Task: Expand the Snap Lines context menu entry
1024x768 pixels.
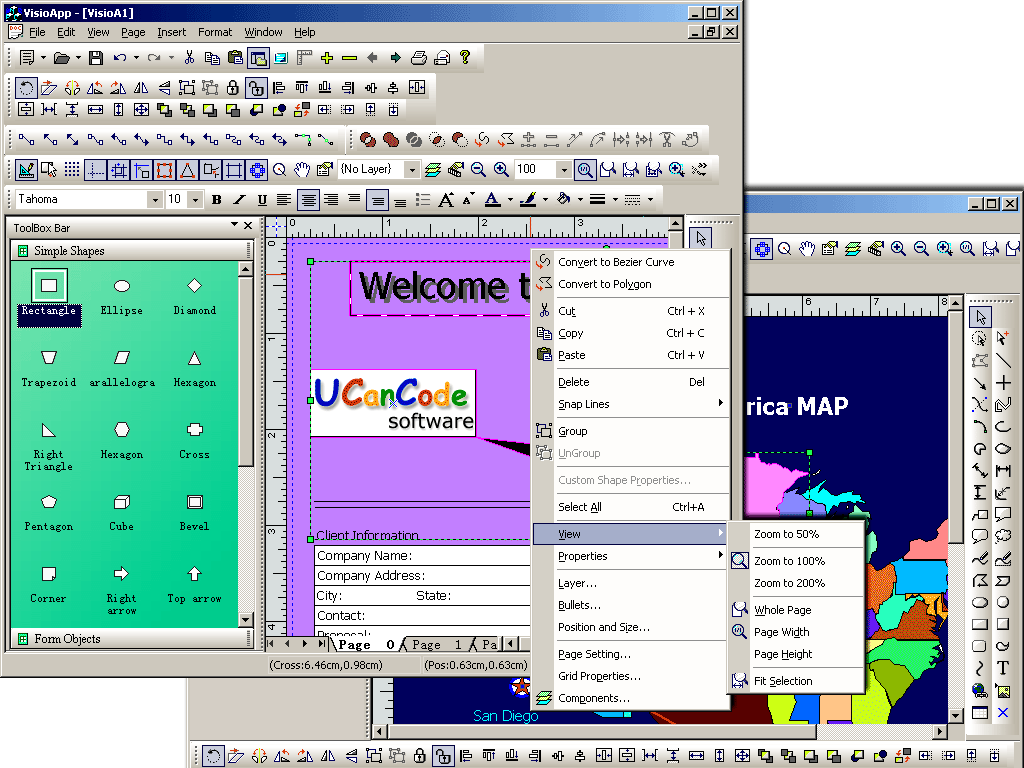Action: 584,404
